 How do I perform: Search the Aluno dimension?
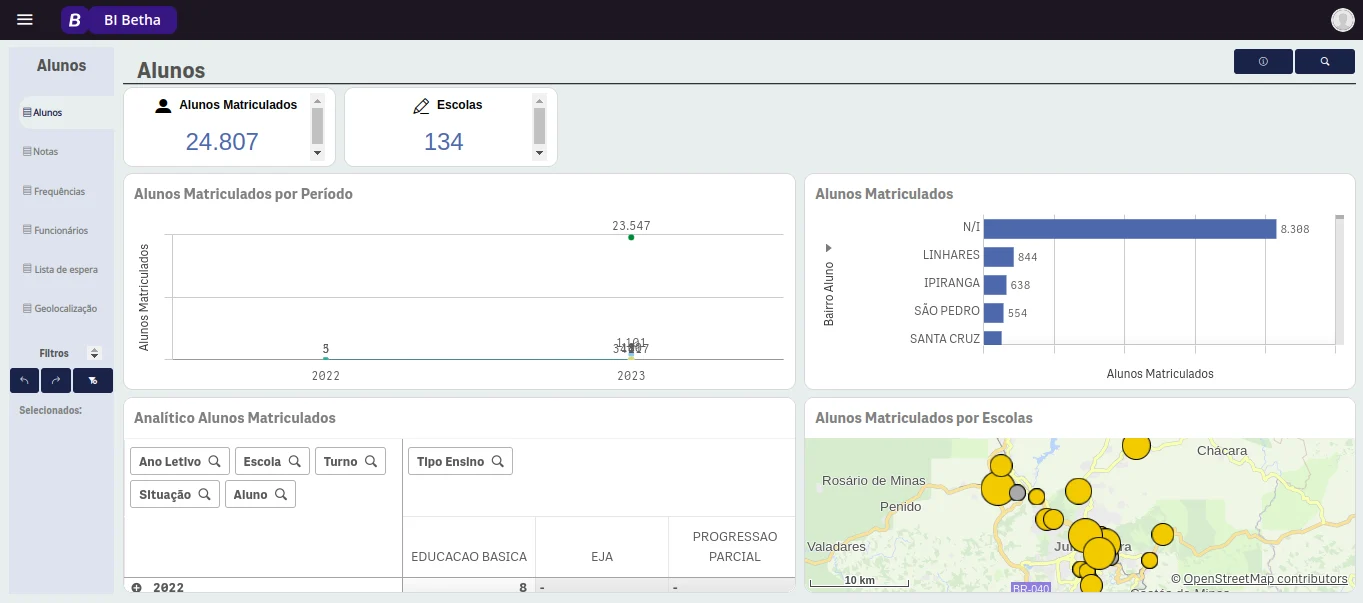260,494
